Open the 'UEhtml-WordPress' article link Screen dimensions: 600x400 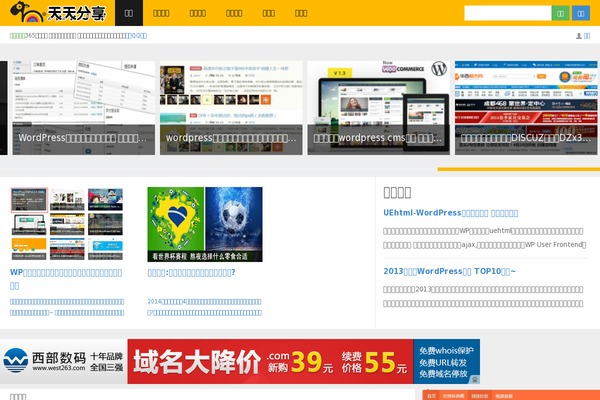point(450,213)
